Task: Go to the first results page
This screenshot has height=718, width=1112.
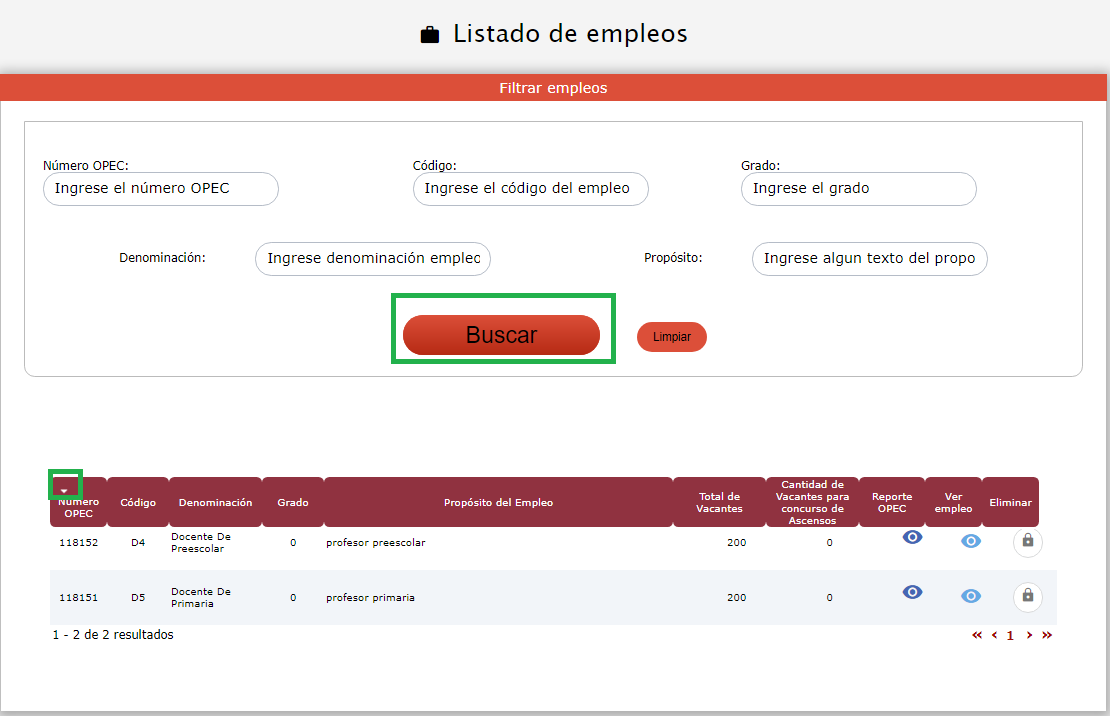Action: pos(977,635)
